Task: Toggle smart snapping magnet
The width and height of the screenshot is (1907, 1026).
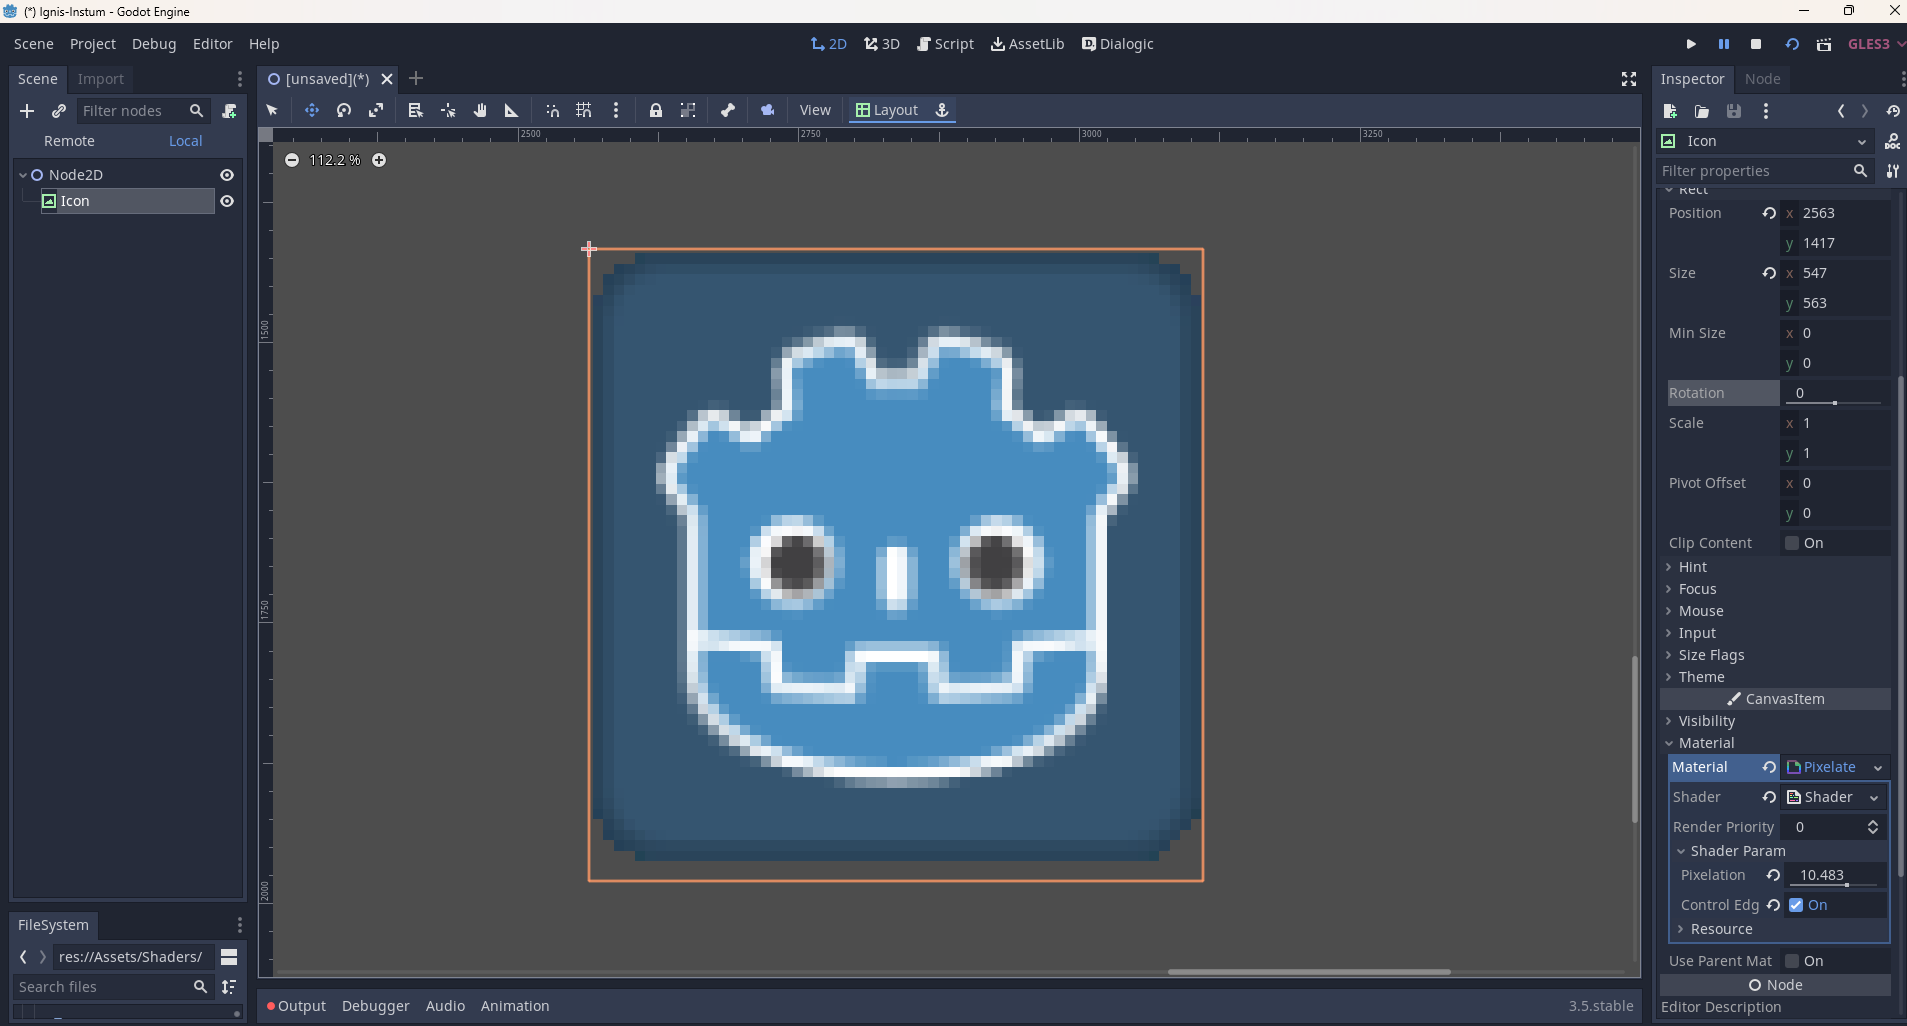Action: pos(552,110)
